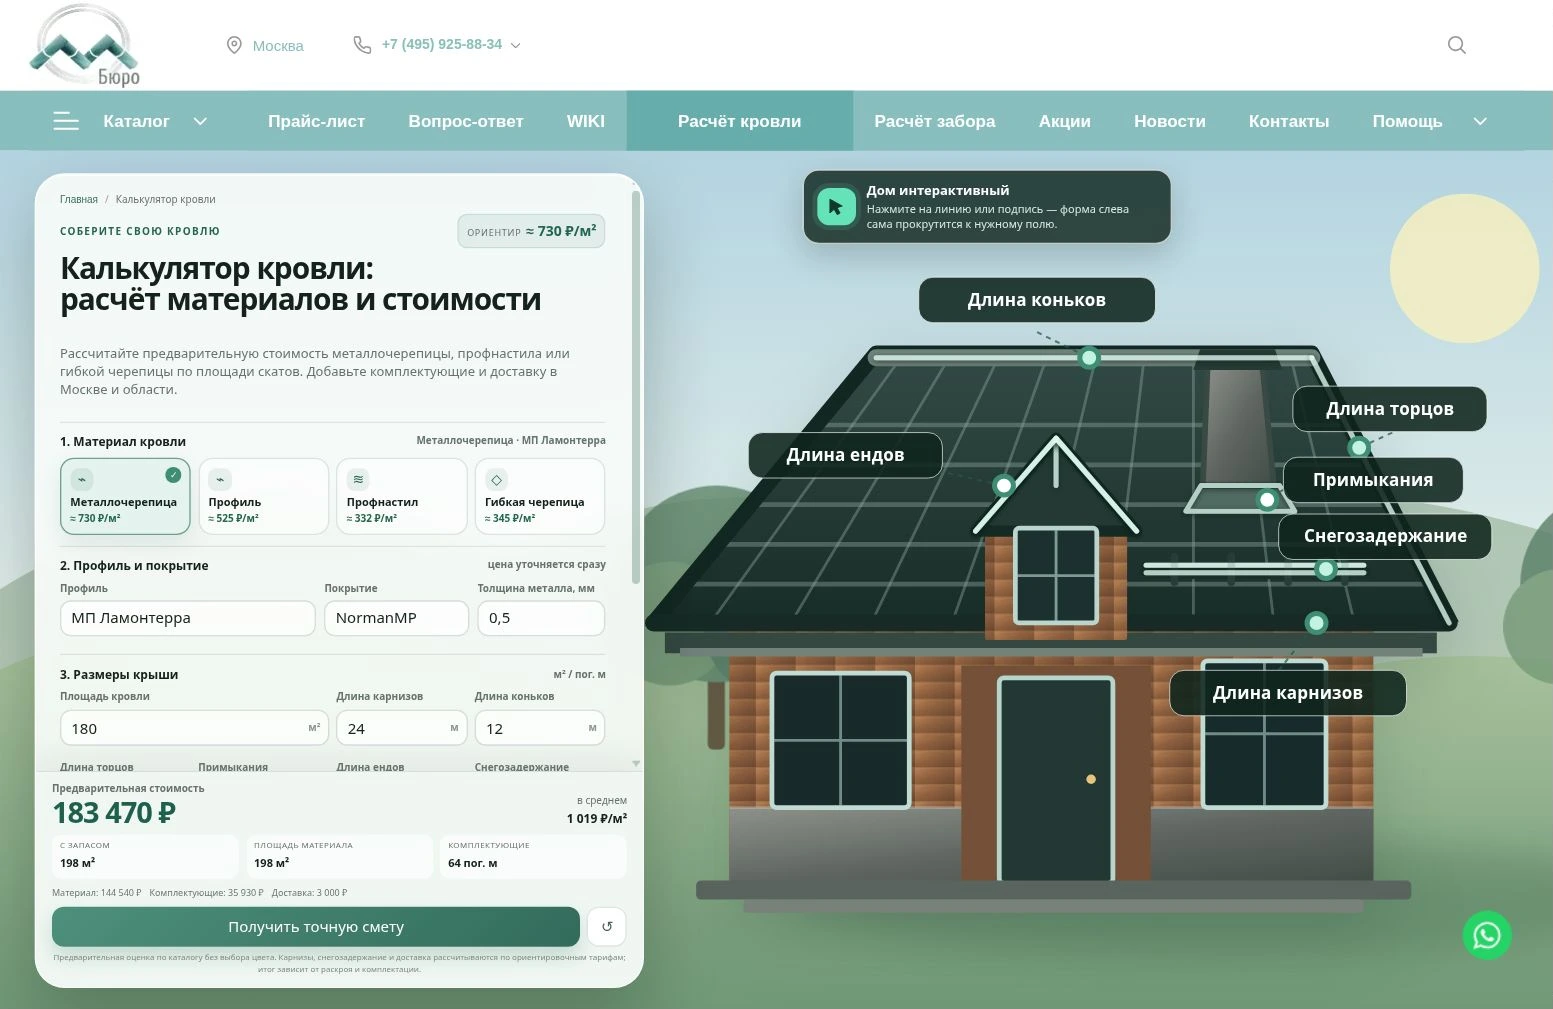Click the Бюро company logo
1553x1009 pixels.
pyautogui.click(x=85, y=46)
